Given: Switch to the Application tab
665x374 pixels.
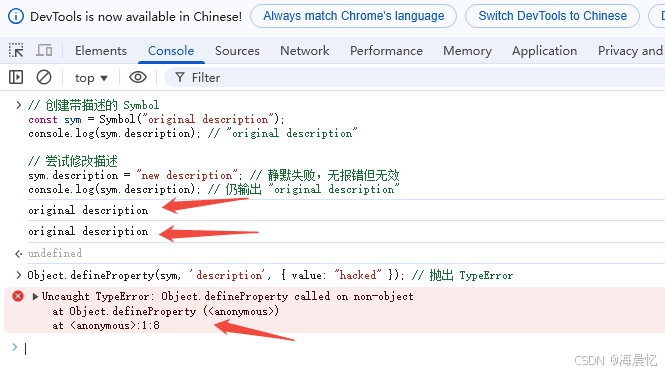Looking at the screenshot, I should 545,51.
